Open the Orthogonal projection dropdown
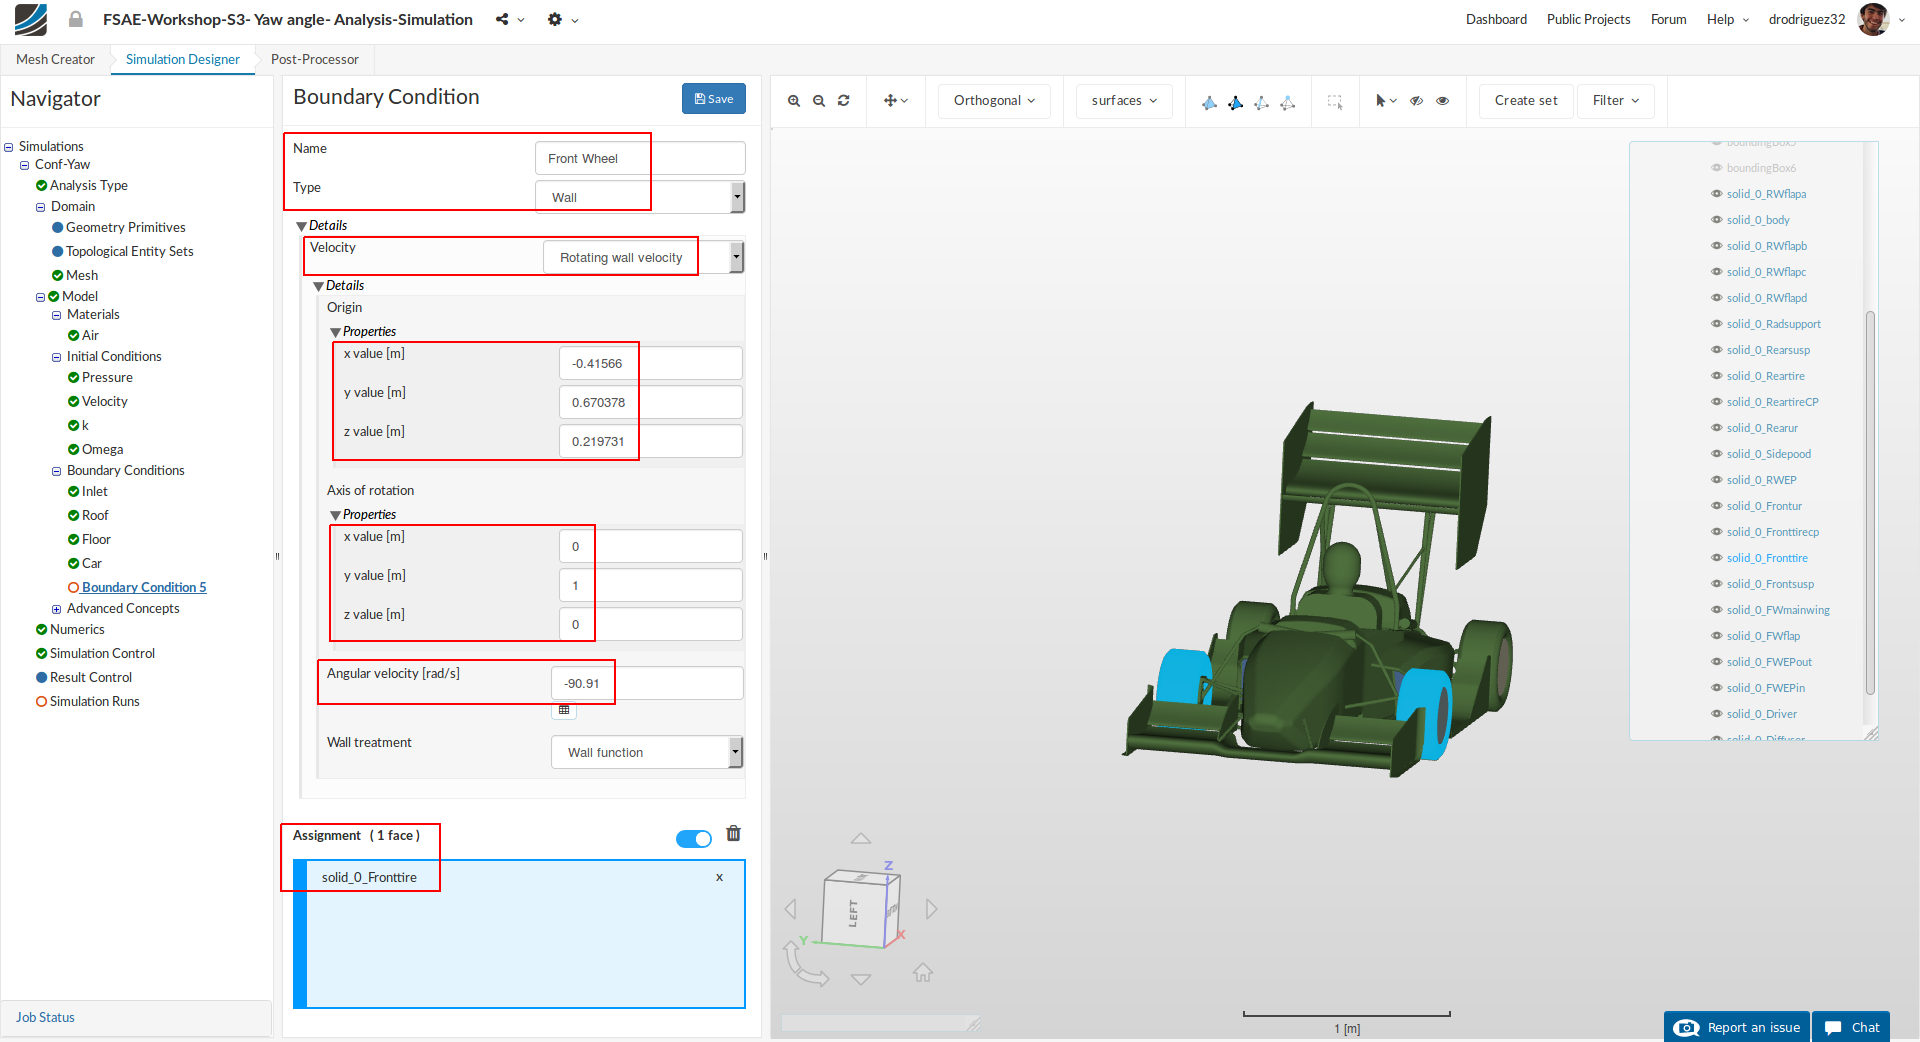The image size is (1920, 1042). pos(994,101)
